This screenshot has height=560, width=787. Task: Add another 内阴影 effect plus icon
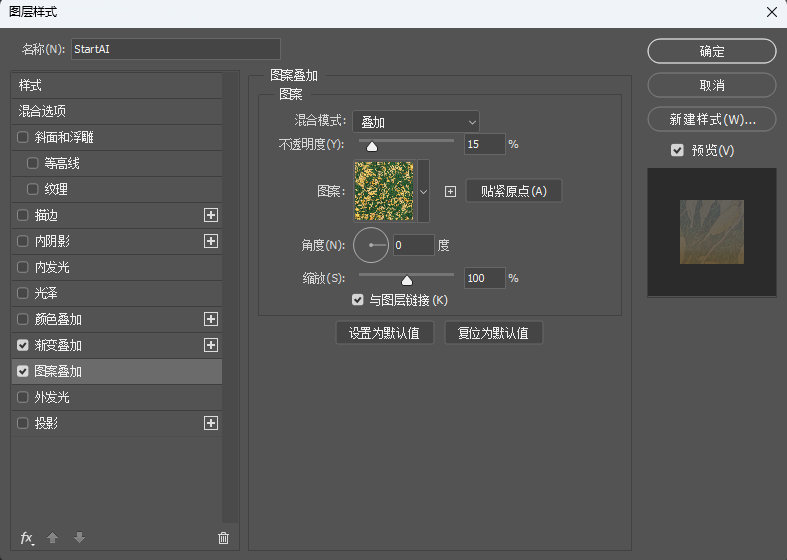[x=211, y=241]
